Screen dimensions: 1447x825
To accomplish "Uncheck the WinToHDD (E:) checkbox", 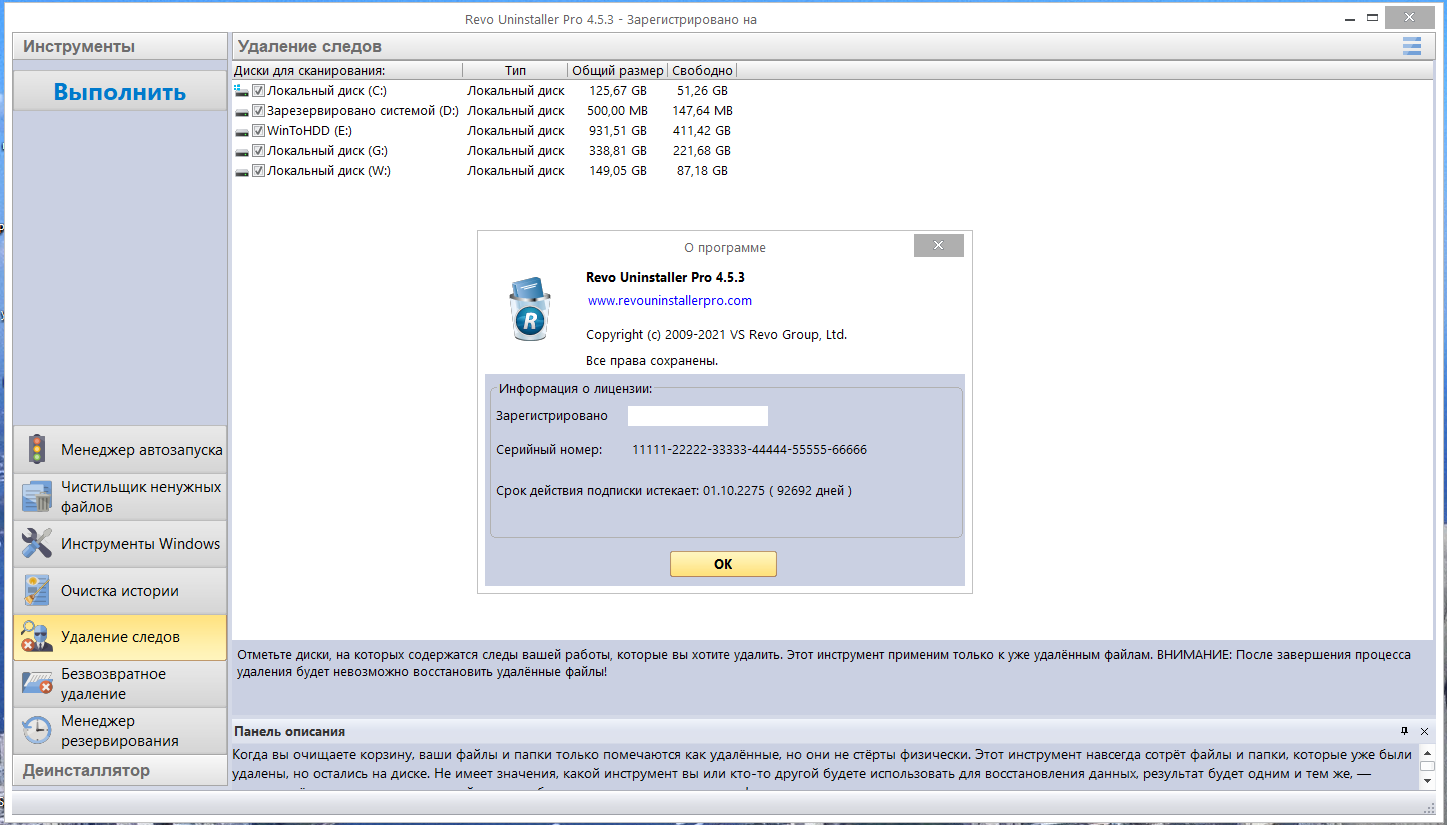I will tap(258, 131).
